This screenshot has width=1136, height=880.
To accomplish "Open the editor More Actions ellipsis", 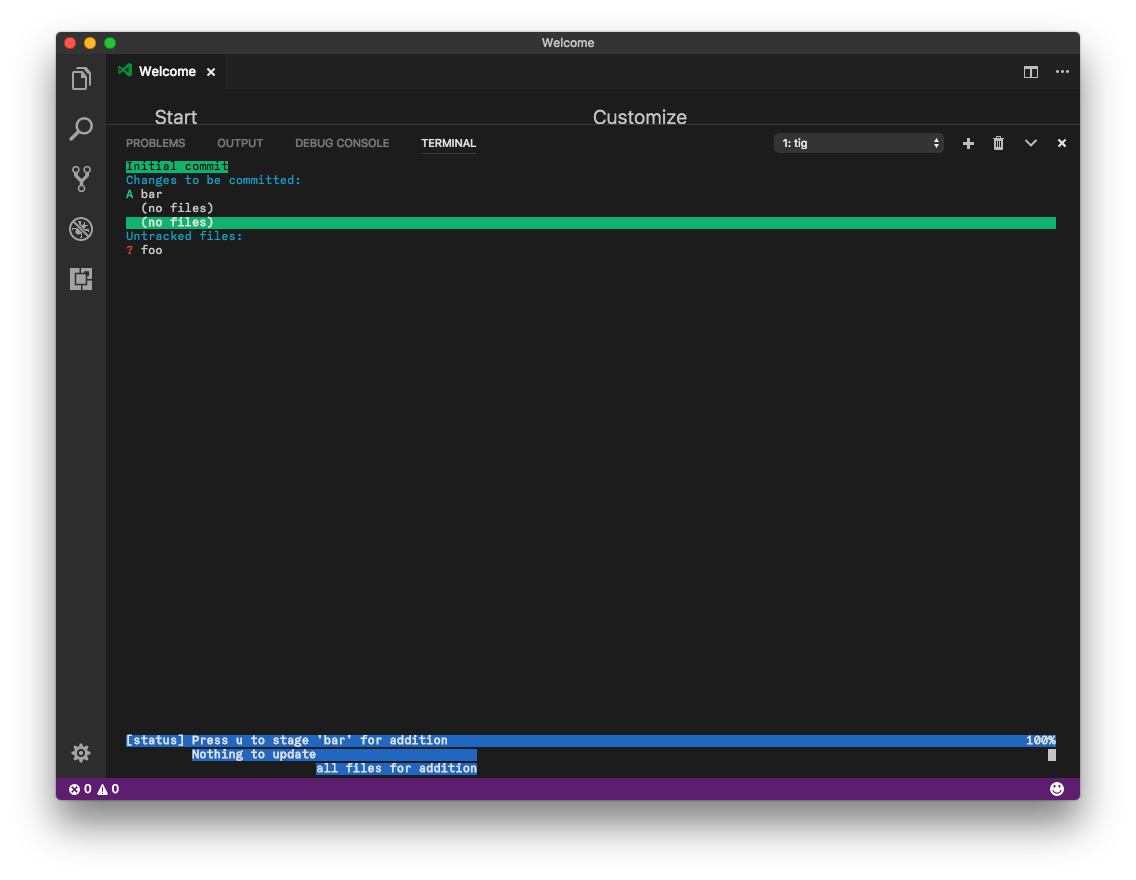I will [1062, 72].
